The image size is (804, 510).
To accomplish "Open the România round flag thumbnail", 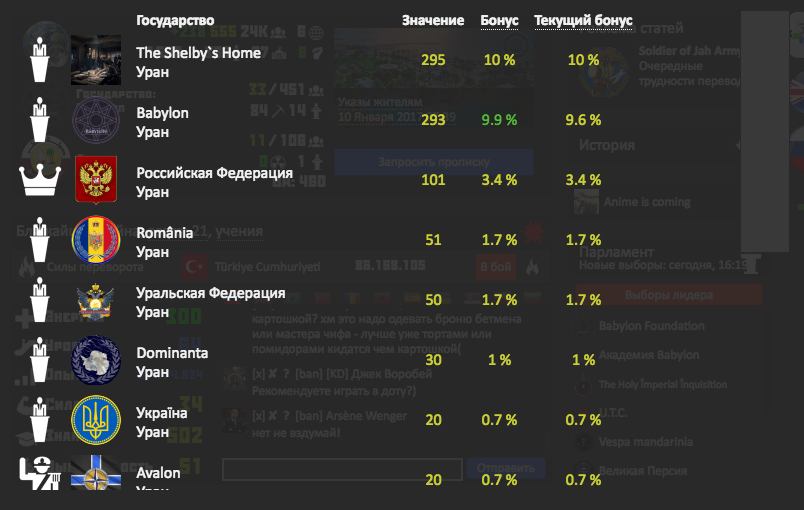I will (x=96, y=241).
